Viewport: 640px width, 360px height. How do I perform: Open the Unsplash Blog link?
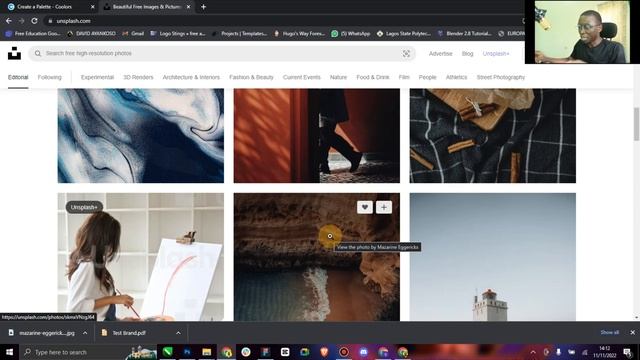pyautogui.click(x=467, y=53)
